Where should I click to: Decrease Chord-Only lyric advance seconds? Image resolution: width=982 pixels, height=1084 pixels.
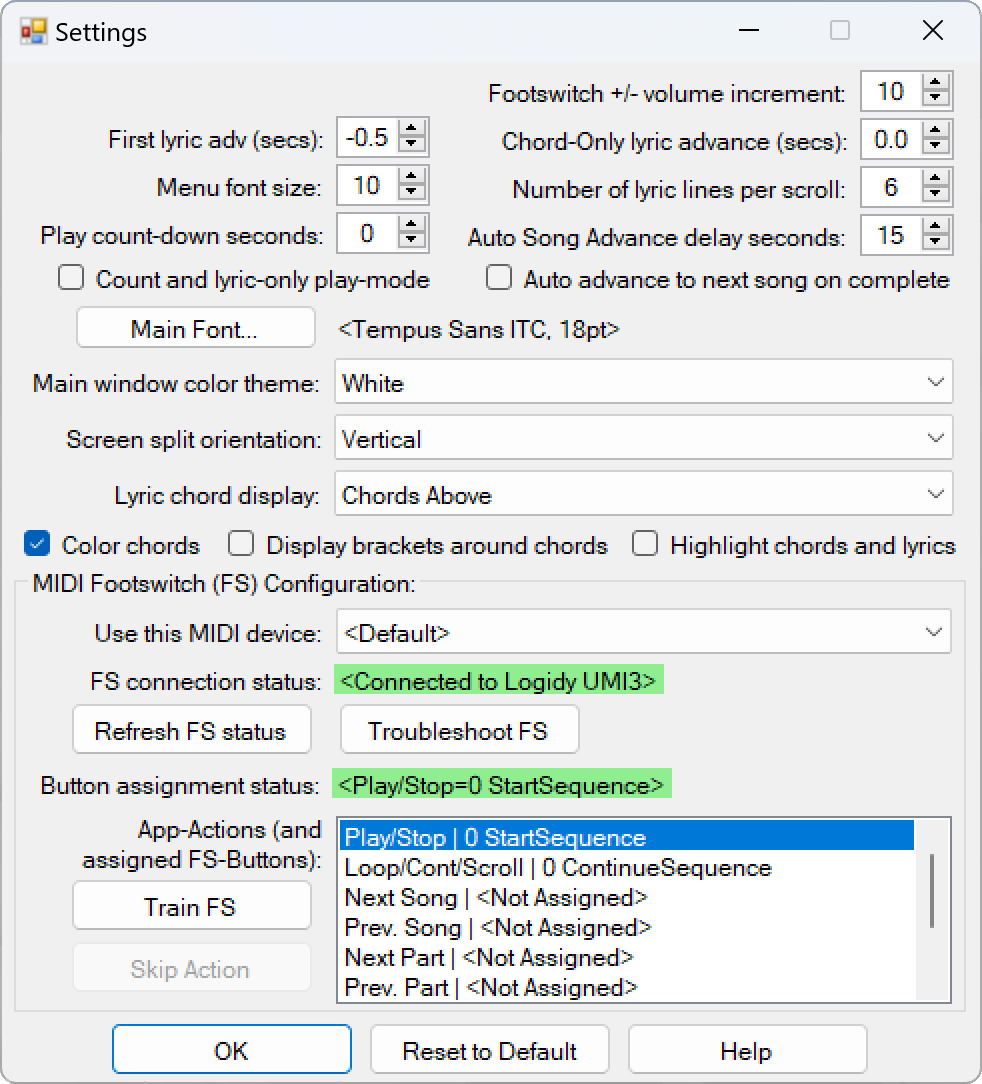coord(935,147)
